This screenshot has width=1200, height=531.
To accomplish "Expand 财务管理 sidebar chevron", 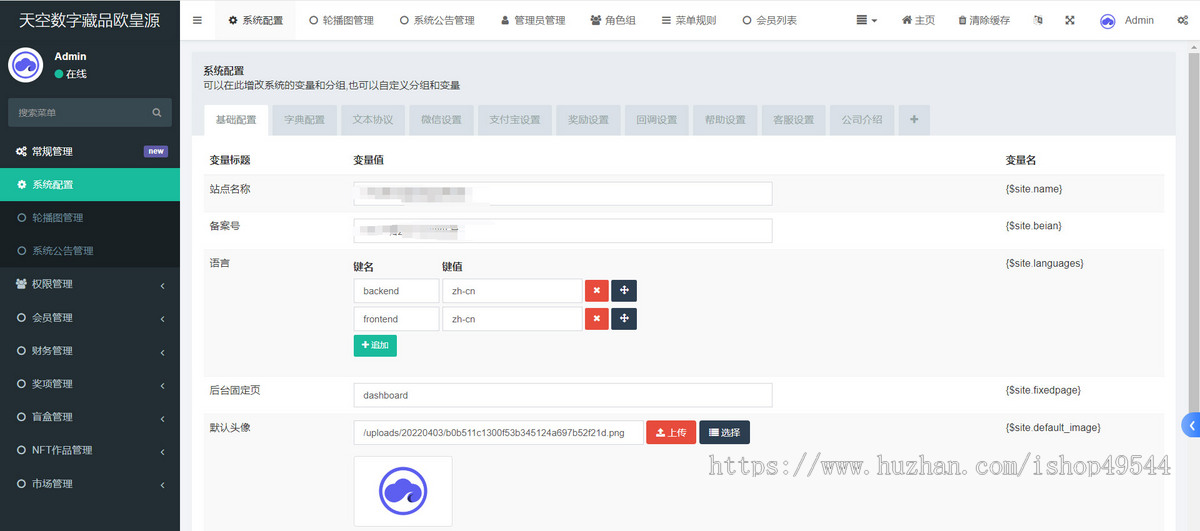I will pyautogui.click(x=162, y=351).
